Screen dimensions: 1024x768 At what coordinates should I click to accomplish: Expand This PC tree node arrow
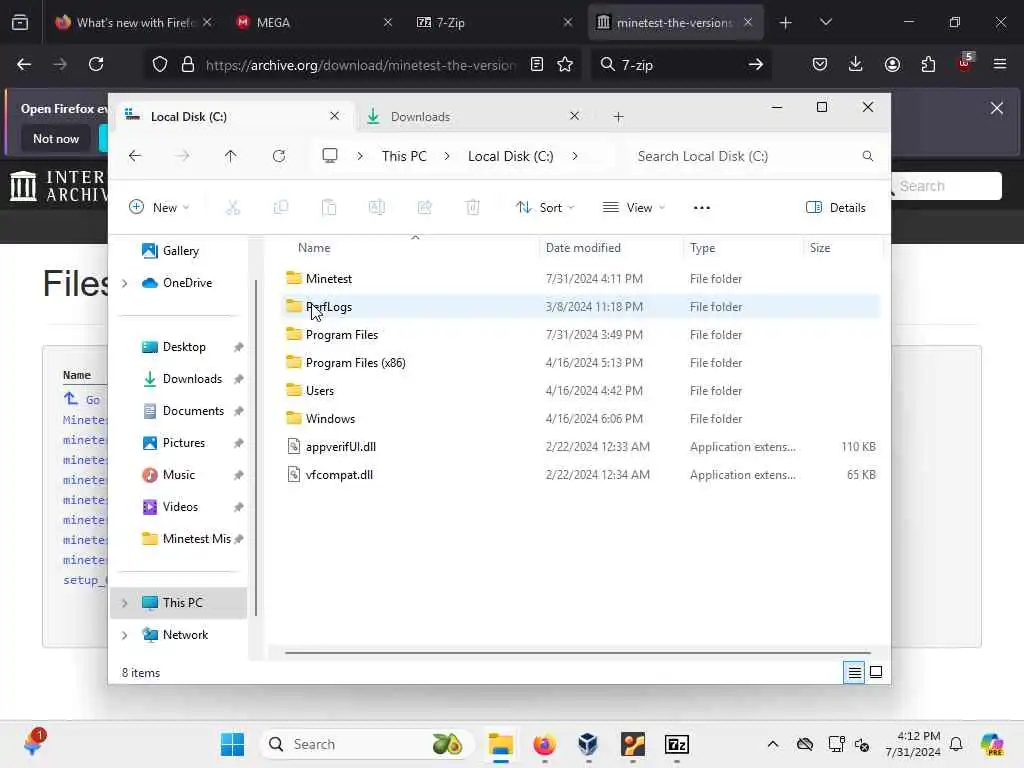click(125, 603)
